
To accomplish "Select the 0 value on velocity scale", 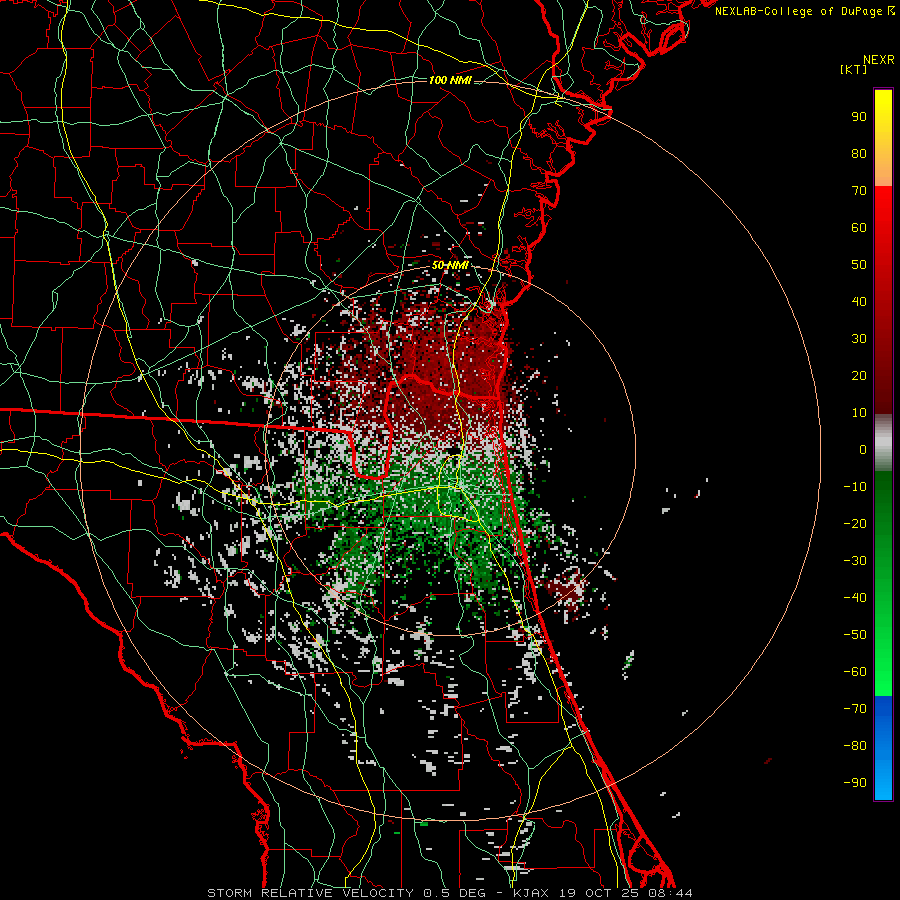I will [863, 450].
